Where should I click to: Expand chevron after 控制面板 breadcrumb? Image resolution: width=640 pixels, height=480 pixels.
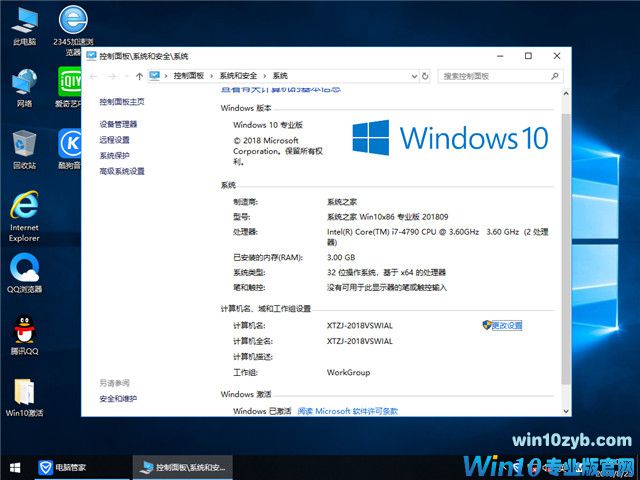coord(211,76)
